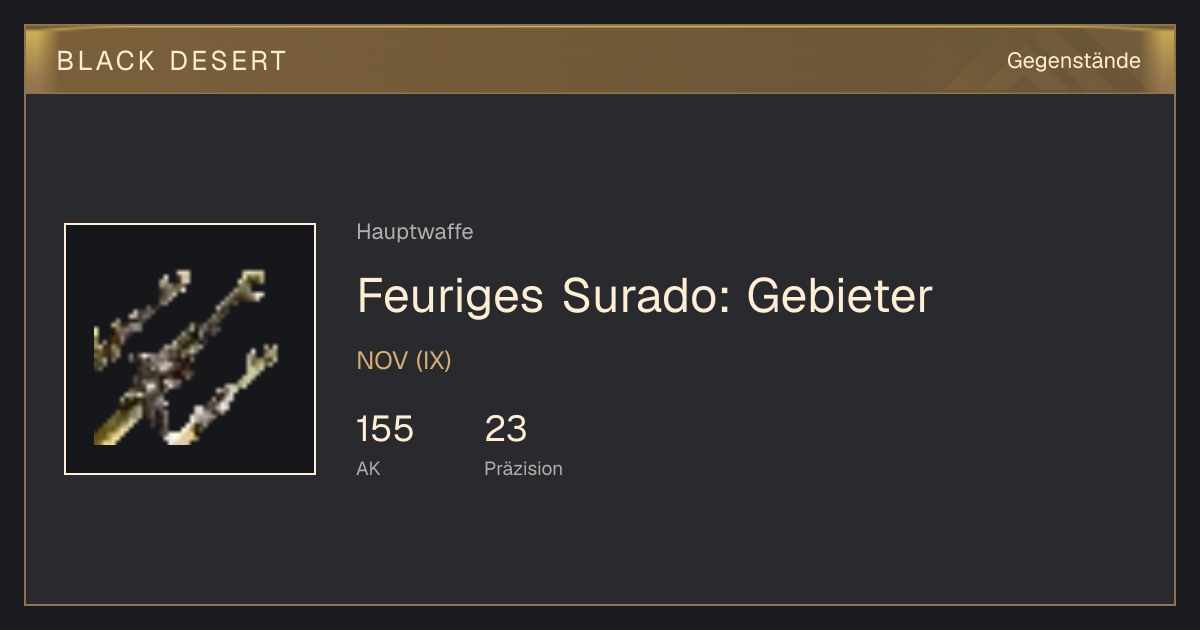Click the gold header banner center
This screenshot has width=1200, height=630.
point(600,60)
